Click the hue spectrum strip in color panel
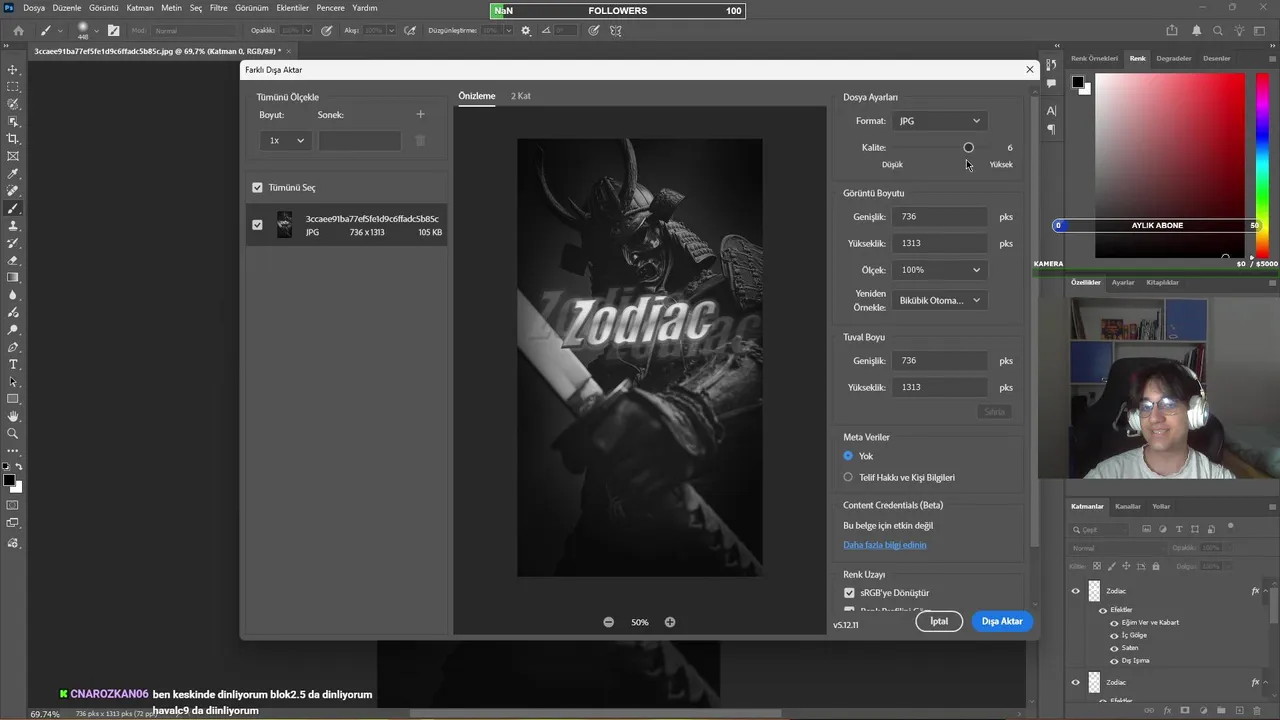1280x720 pixels. tap(1263, 167)
